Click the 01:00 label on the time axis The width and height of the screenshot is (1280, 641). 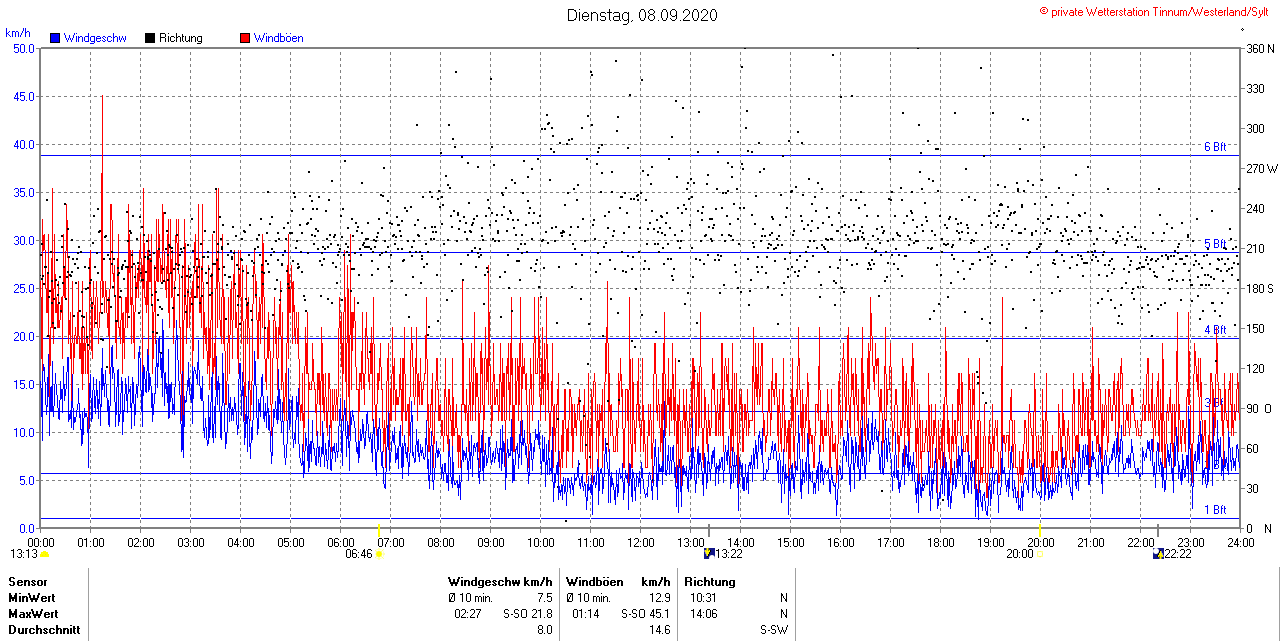pos(91,542)
